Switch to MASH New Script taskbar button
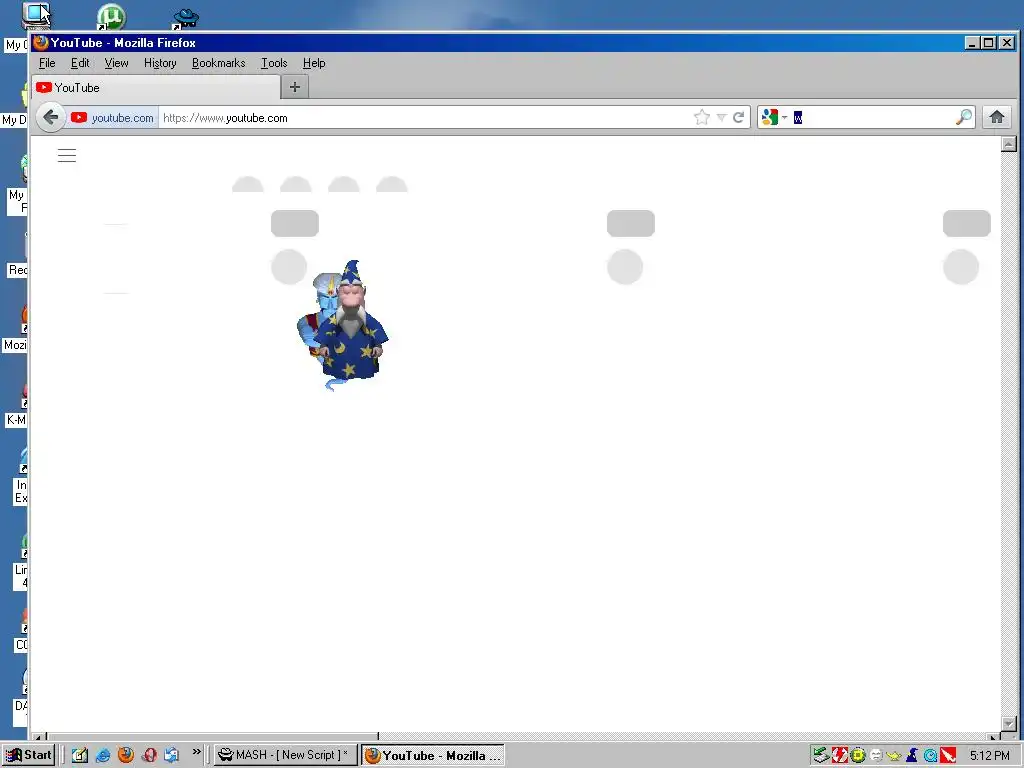 [x=286, y=755]
